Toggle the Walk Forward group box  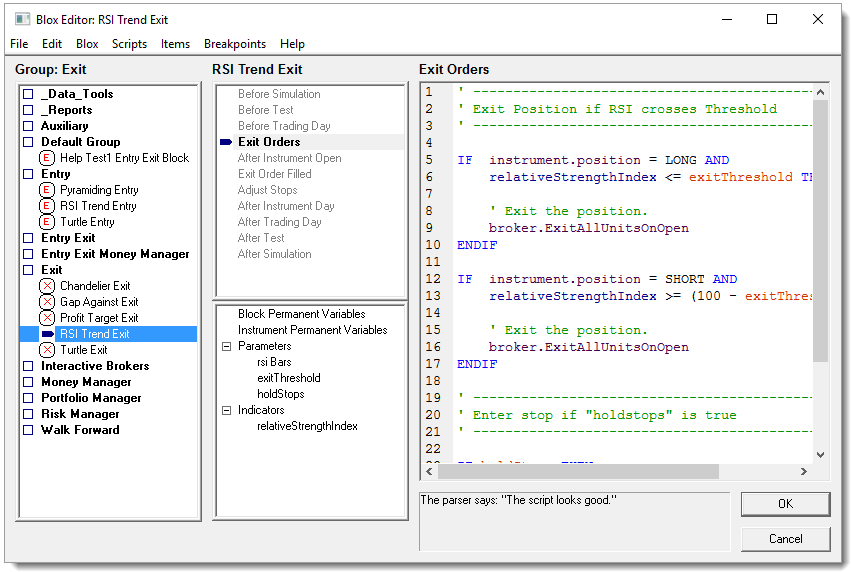click(x=28, y=430)
